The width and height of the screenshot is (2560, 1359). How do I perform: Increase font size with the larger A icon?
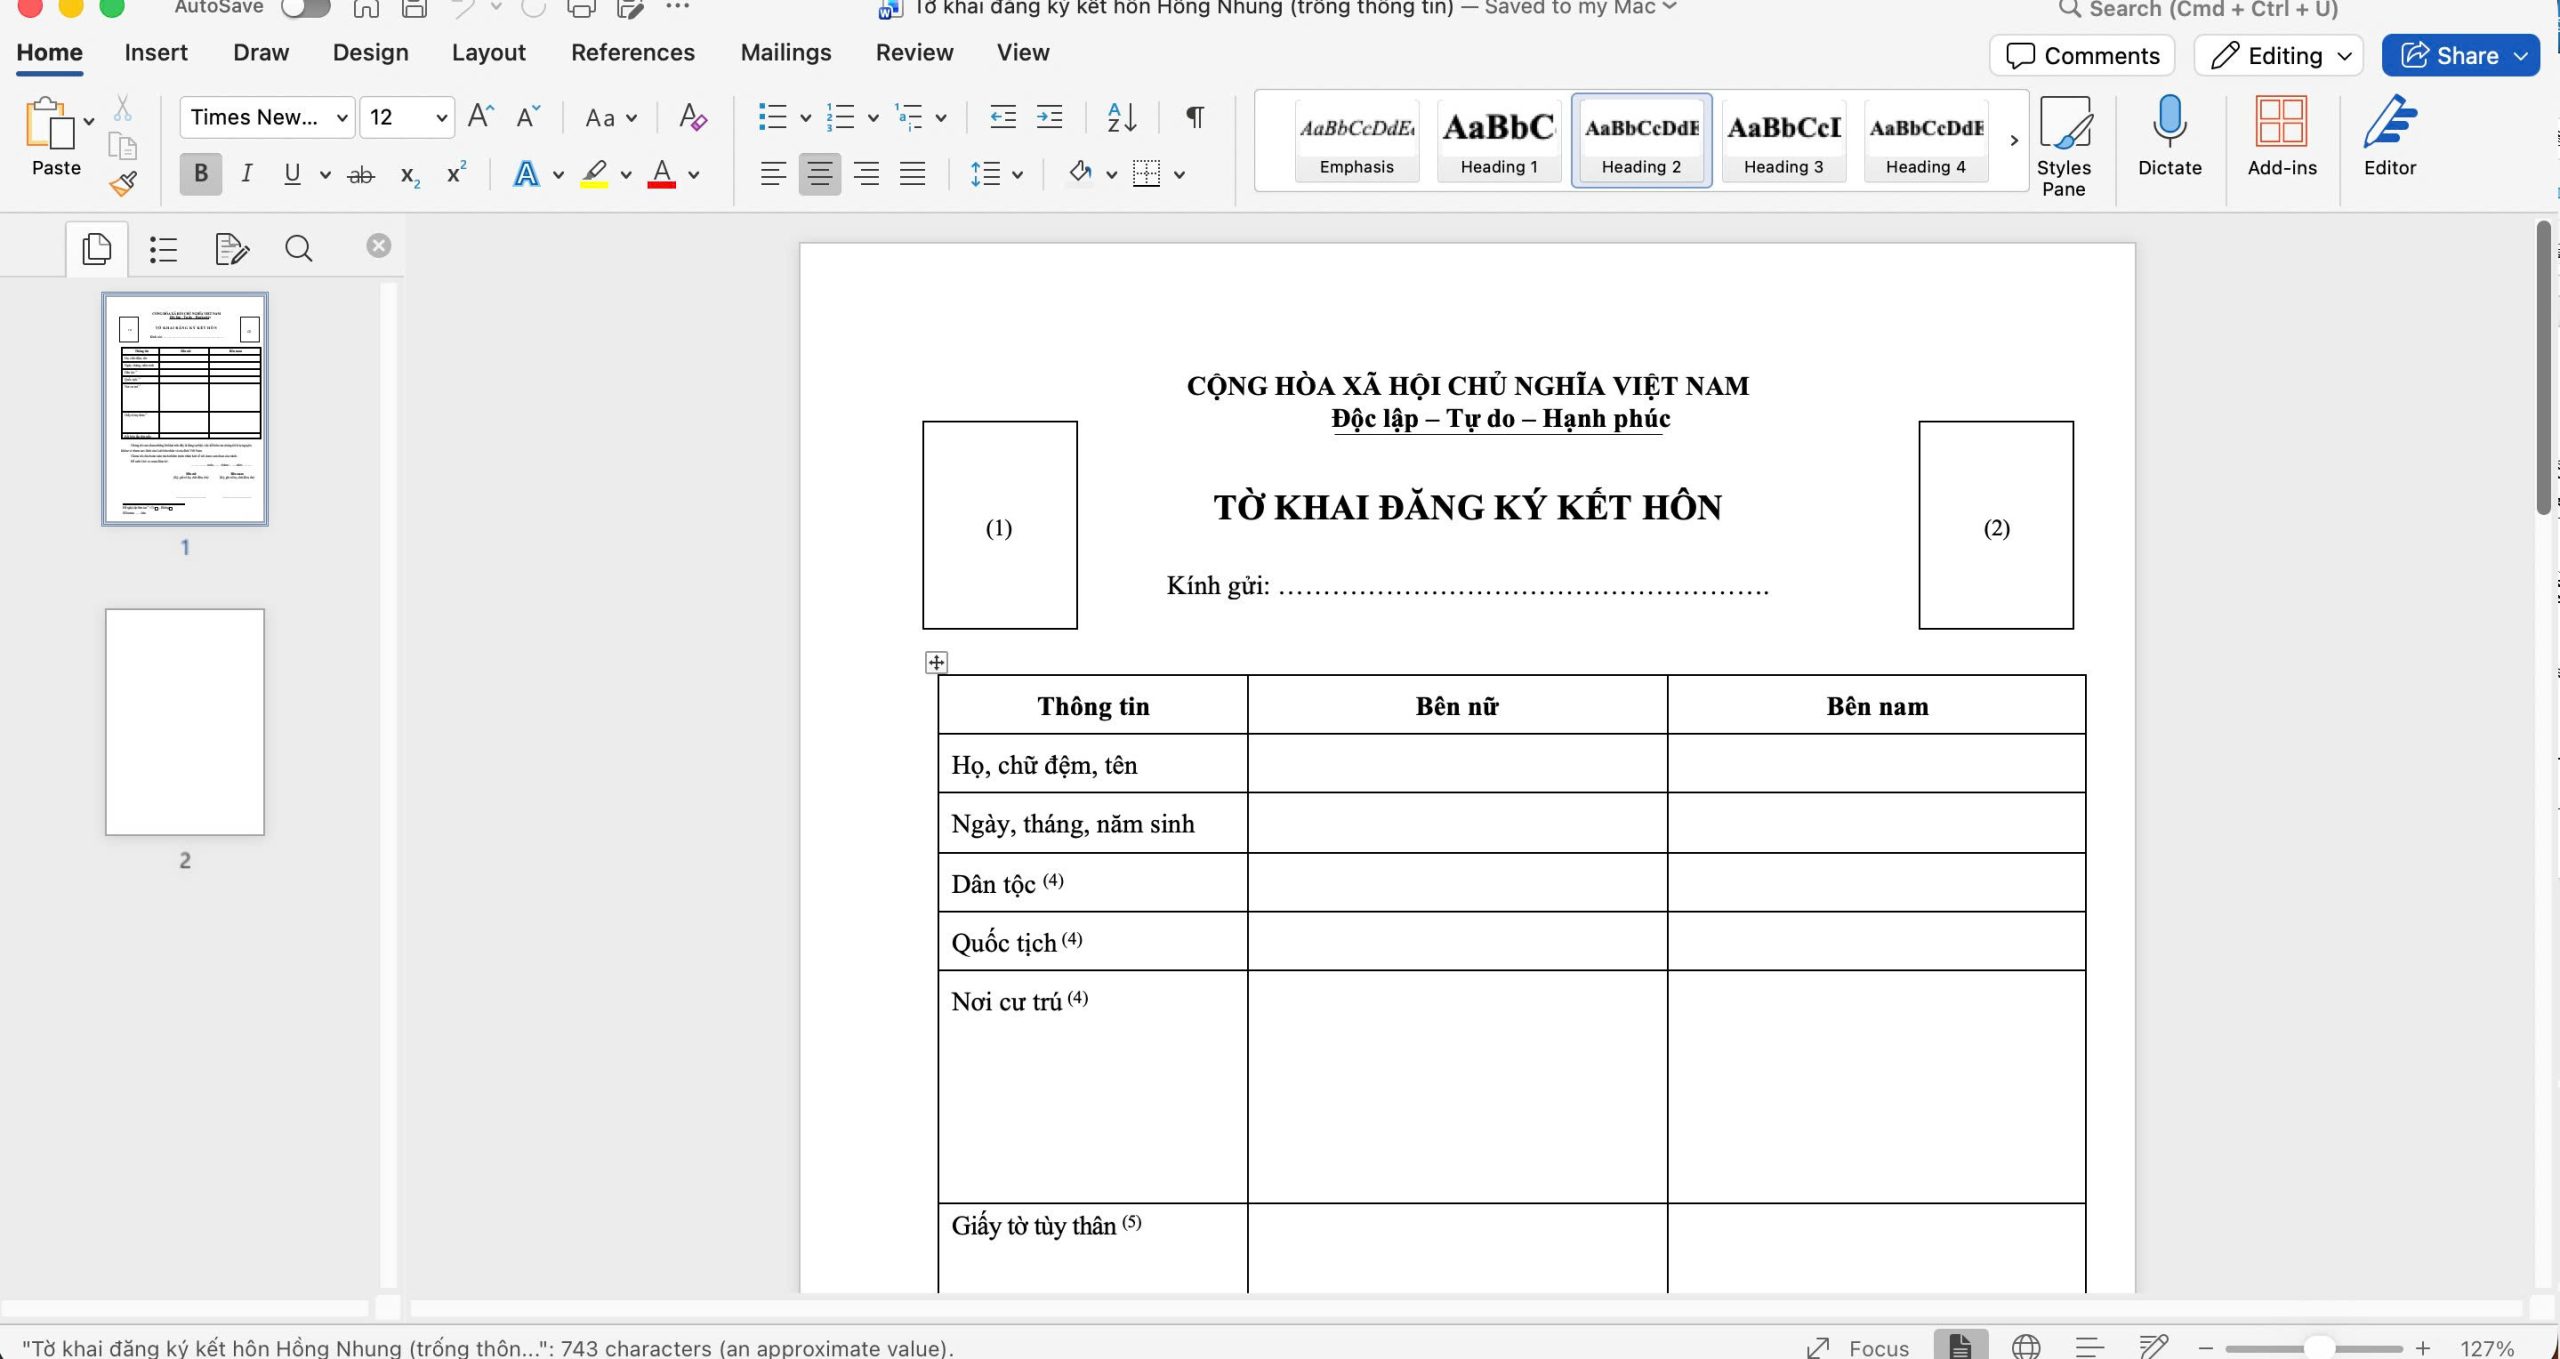(481, 117)
